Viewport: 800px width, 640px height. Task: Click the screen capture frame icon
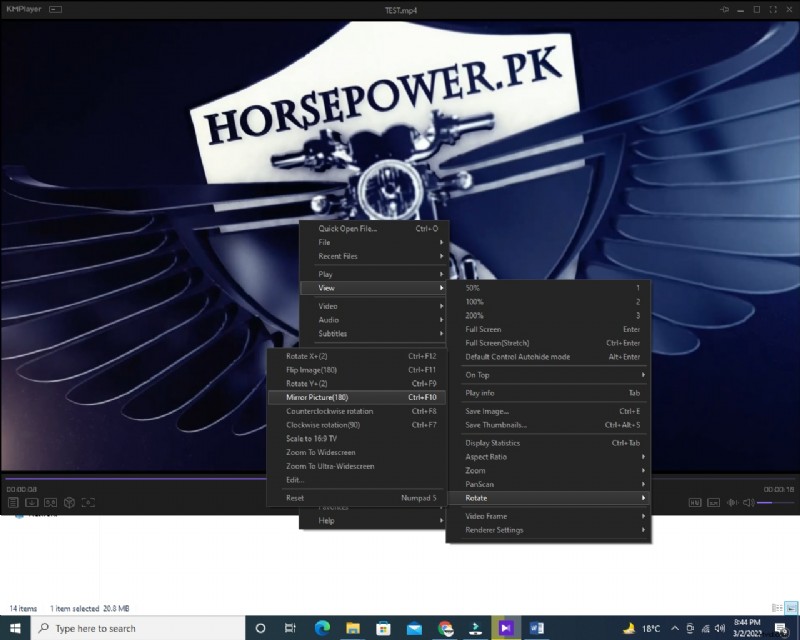(x=87, y=503)
